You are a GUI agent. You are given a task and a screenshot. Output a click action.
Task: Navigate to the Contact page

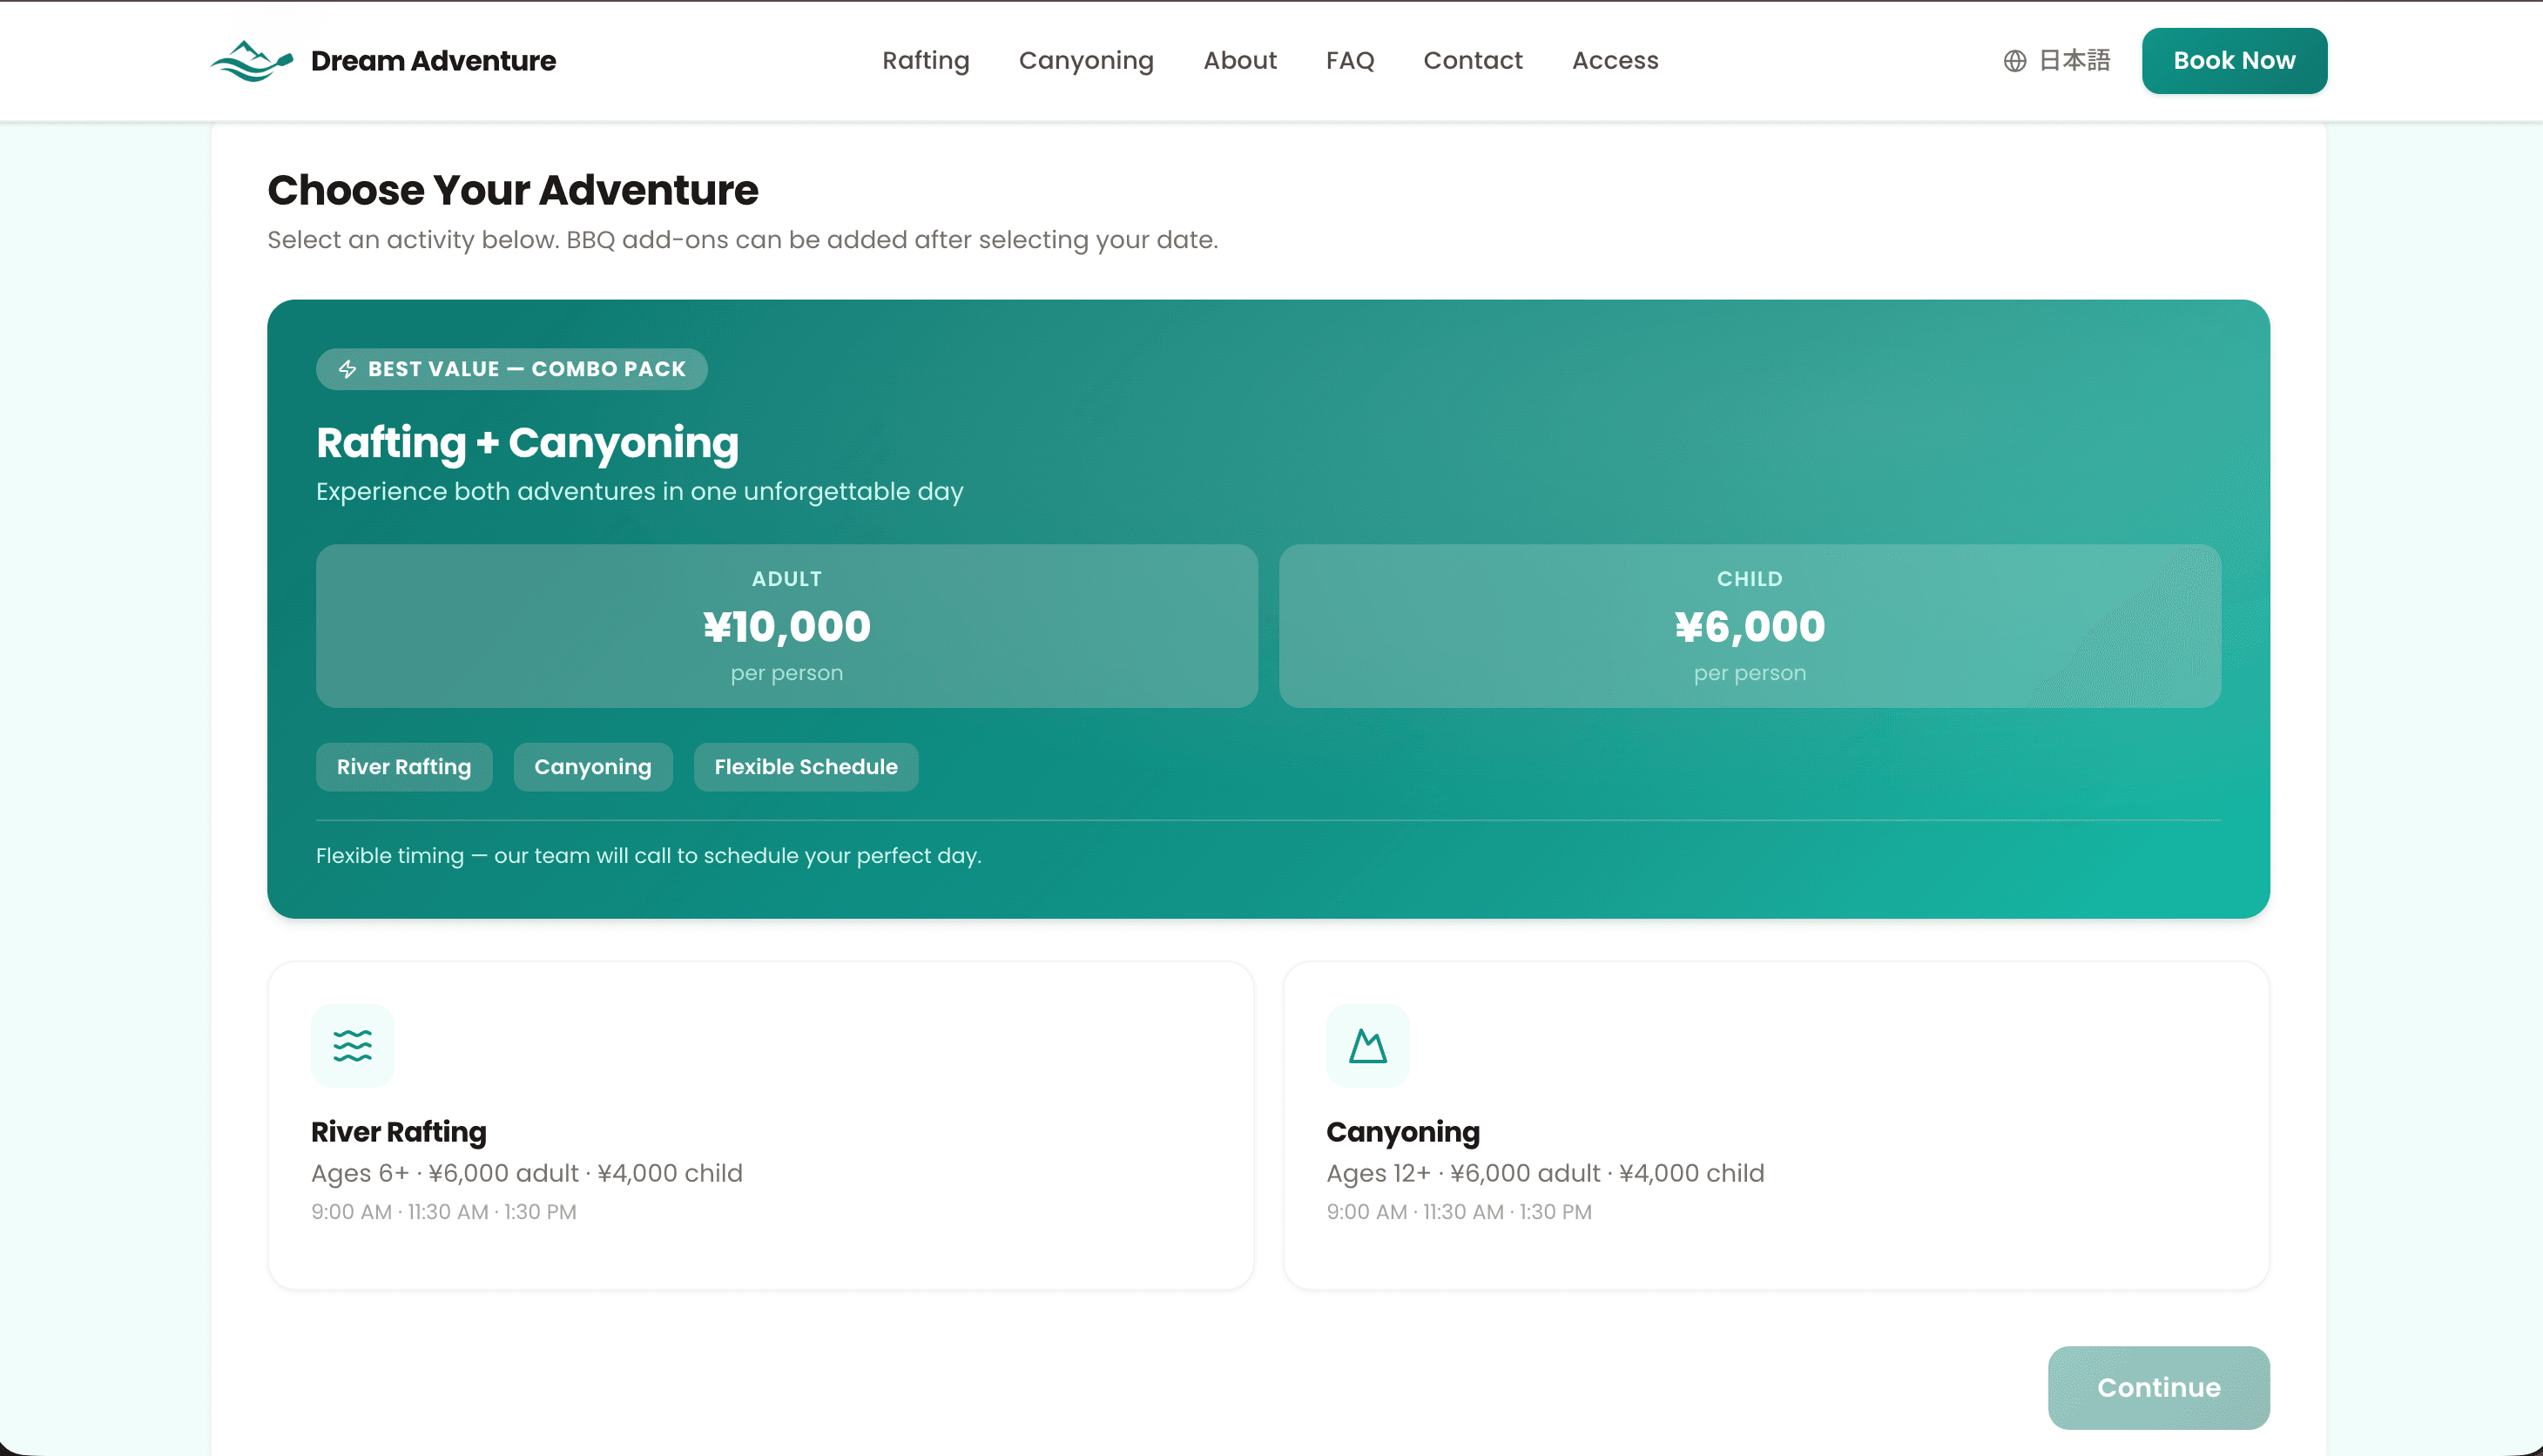[1472, 61]
